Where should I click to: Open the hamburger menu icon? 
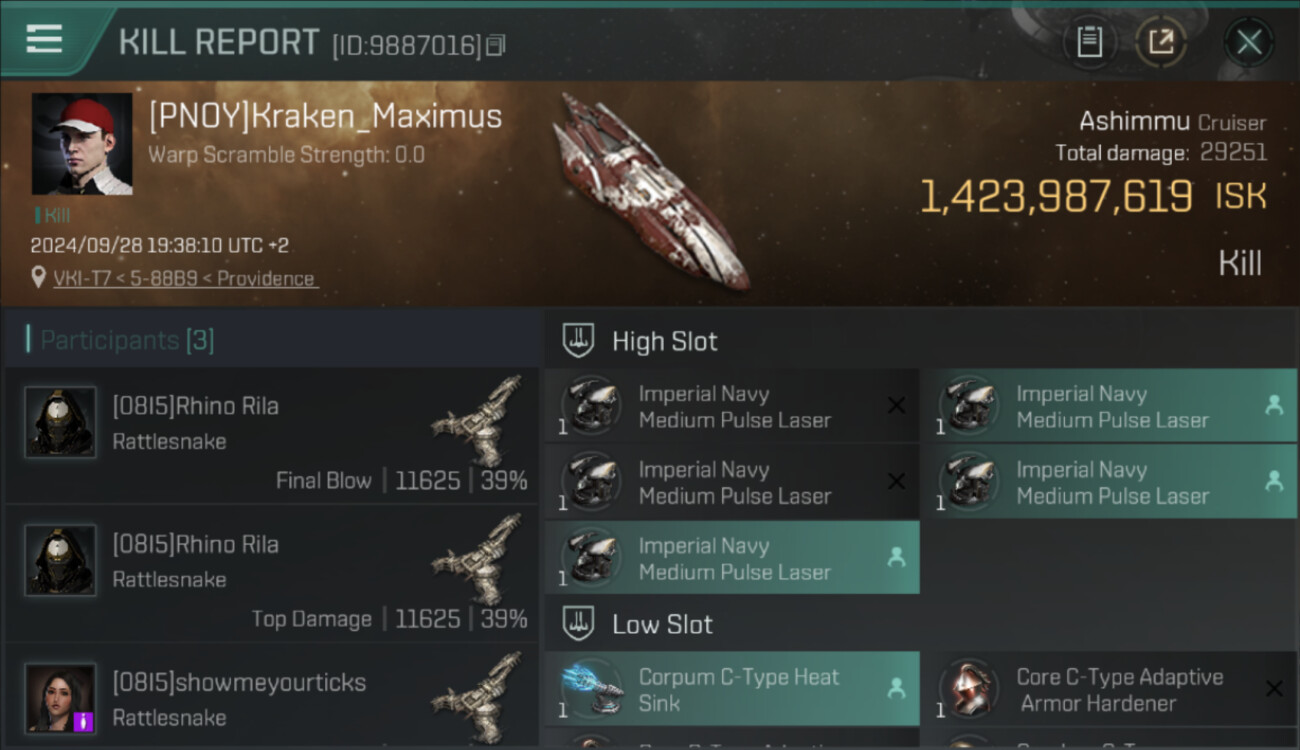(x=44, y=39)
